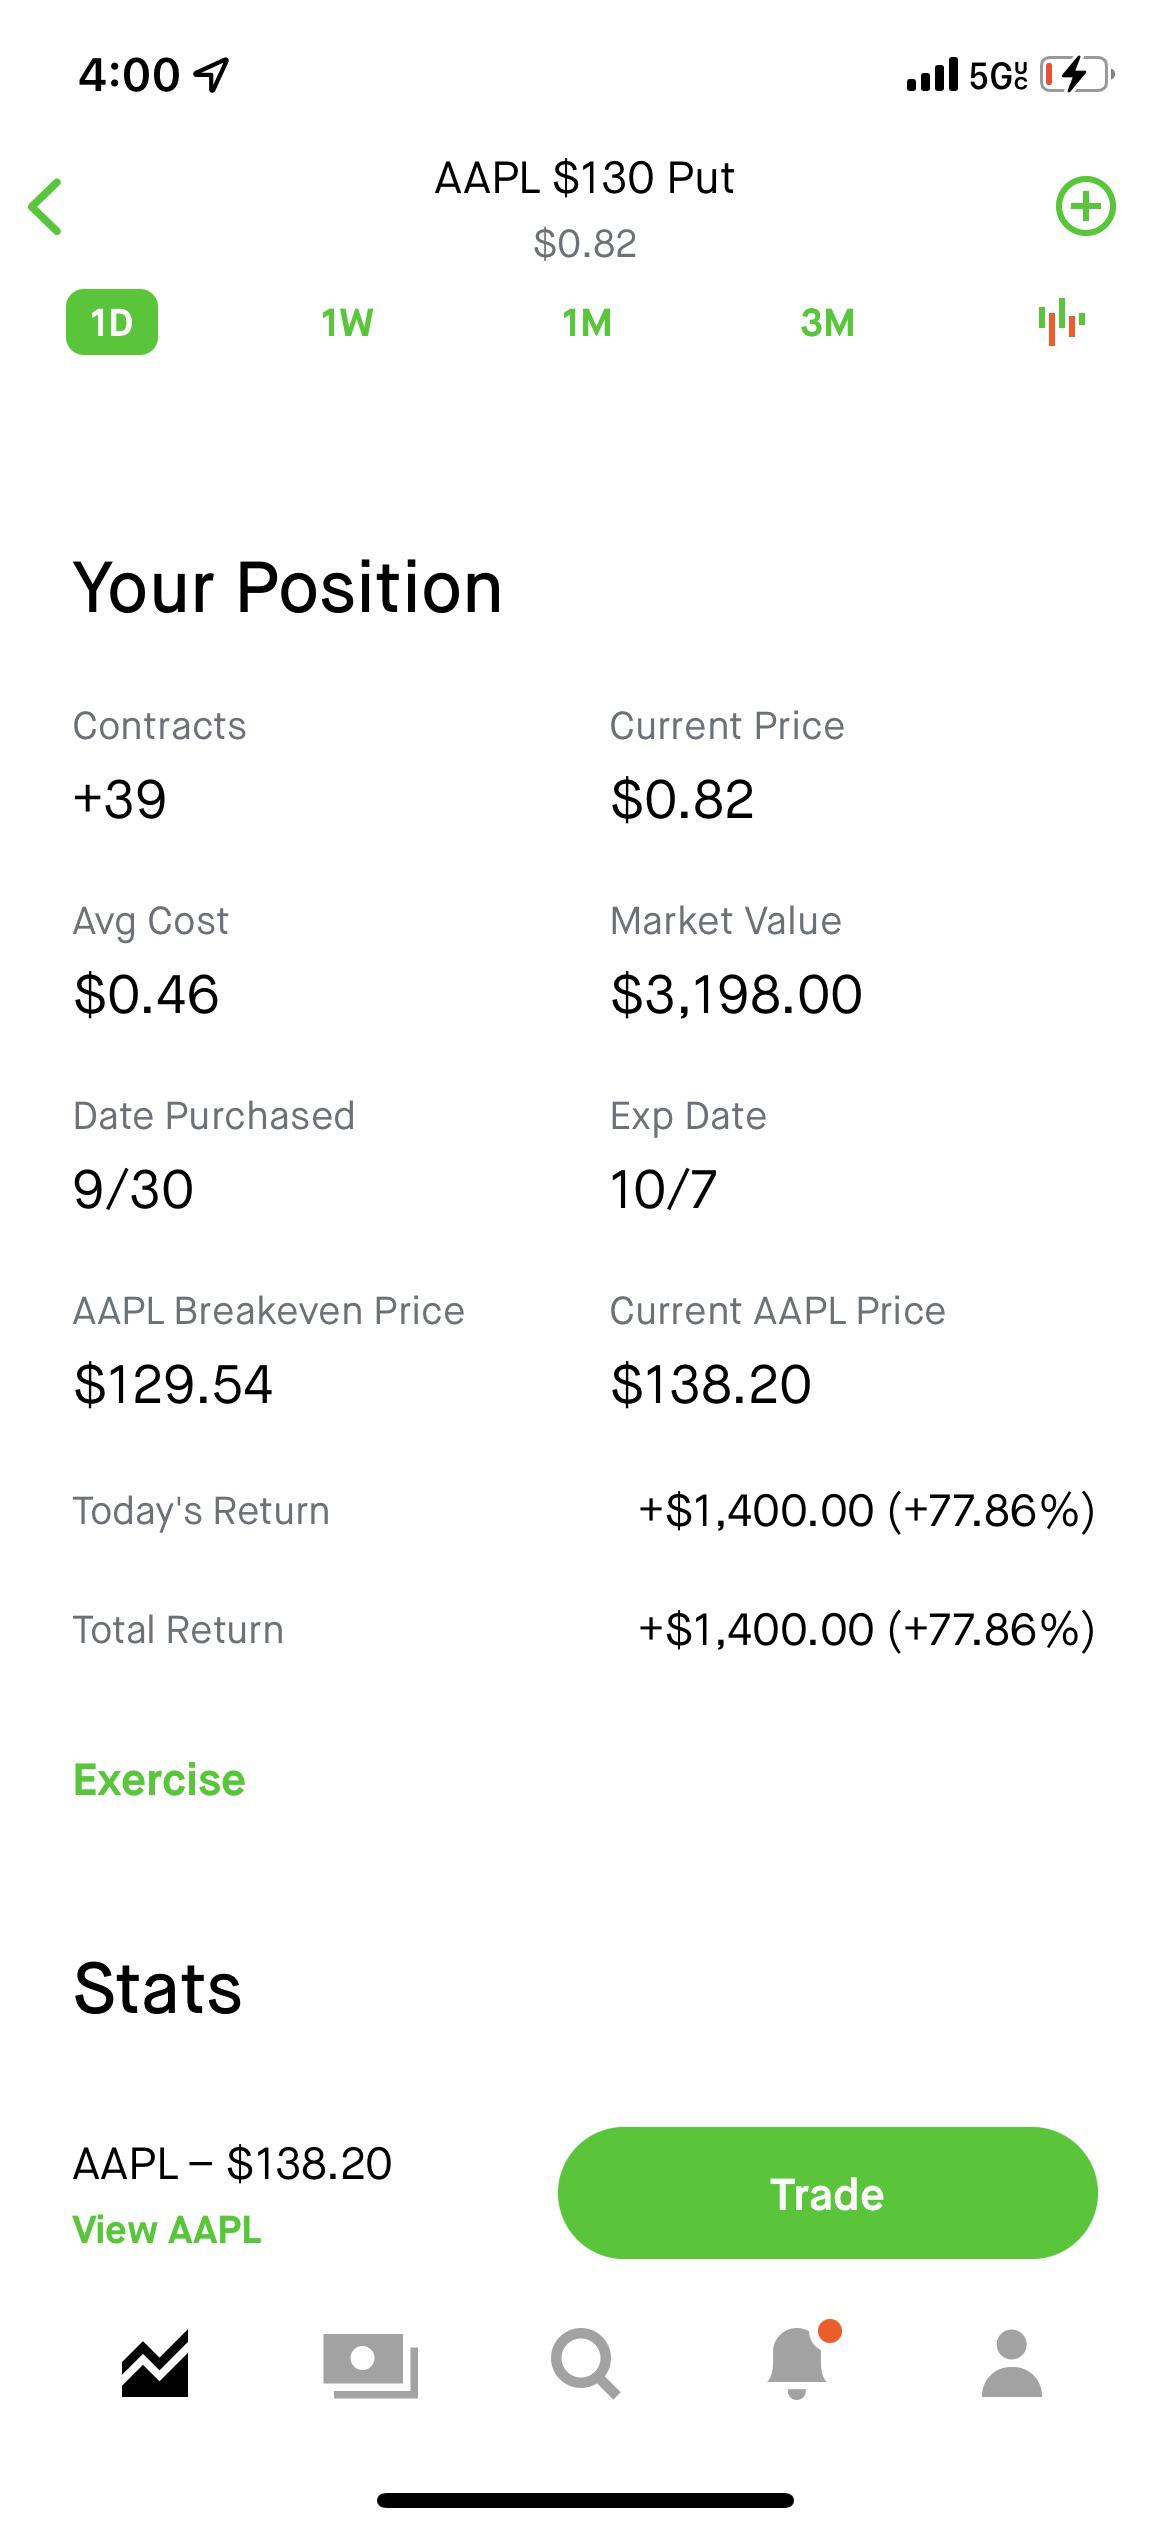Open the search magnifier tab
This screenshot has width=1170, height=2532.
tap(585, 2364)
